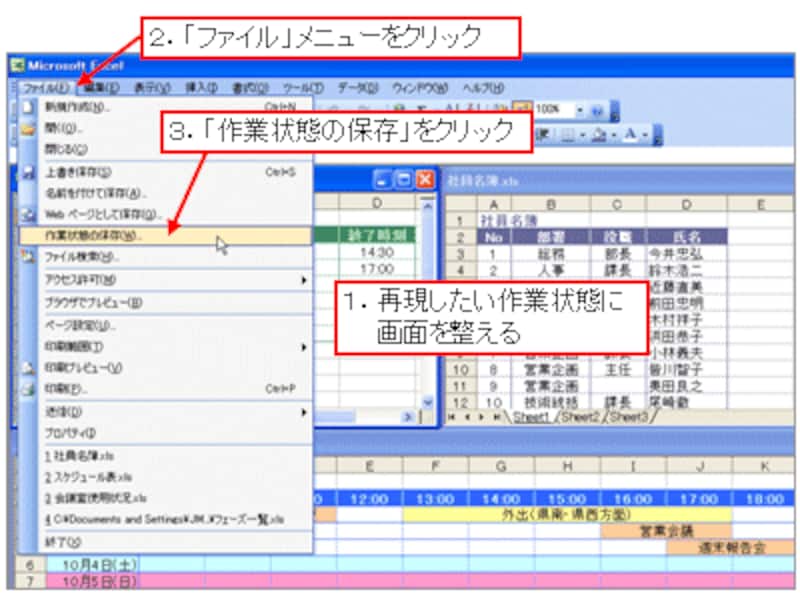
Task: Open the 表示 menu
Action: click(x=152, y=88)
